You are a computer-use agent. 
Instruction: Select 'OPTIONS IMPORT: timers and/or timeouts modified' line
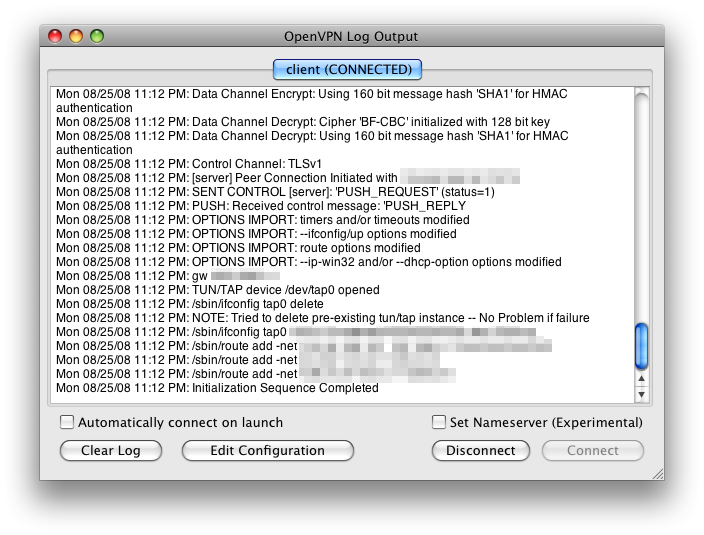pos(263,220)
